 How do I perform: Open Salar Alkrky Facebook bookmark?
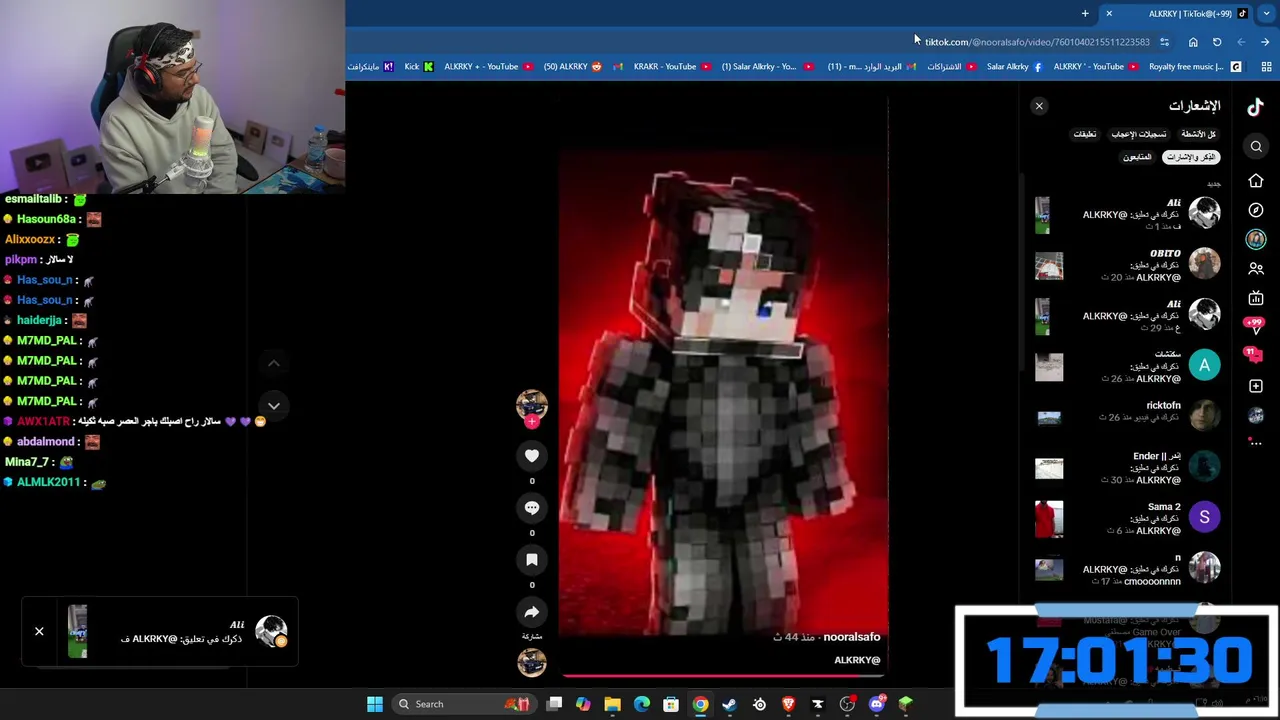coord(1014,67)
